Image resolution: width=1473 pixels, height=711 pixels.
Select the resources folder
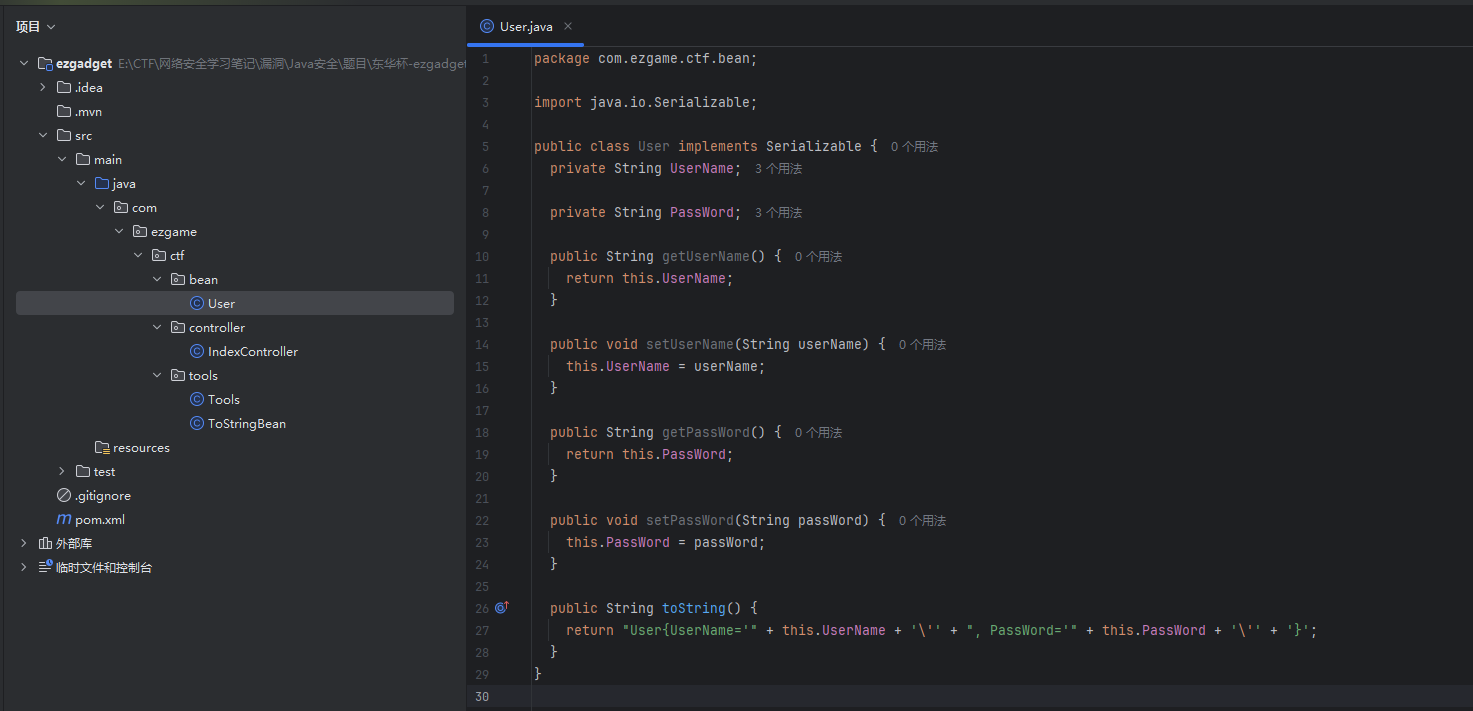coord(140,448)
